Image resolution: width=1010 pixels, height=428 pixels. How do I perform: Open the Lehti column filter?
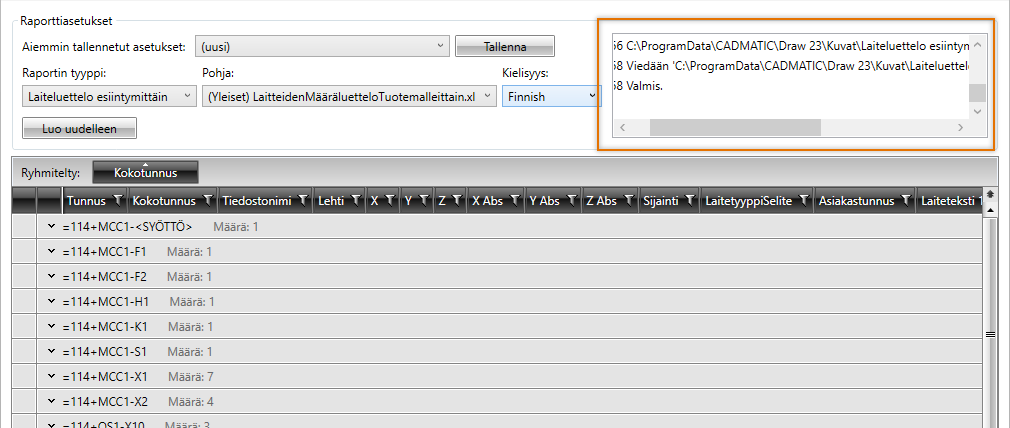click(355, 201)
